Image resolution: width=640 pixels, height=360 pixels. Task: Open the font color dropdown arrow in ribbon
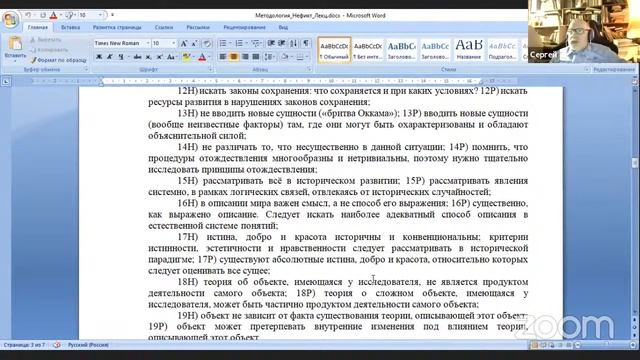coord(209,57)
